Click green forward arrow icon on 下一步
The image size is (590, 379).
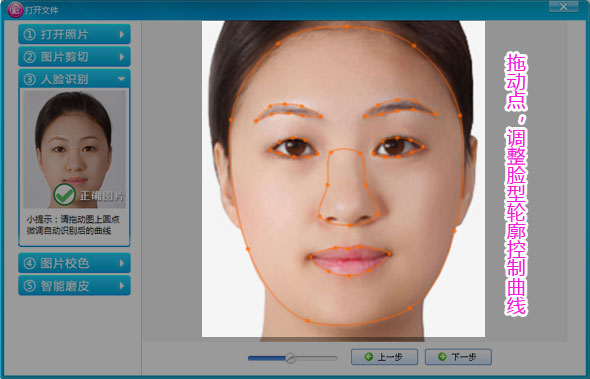442,357
